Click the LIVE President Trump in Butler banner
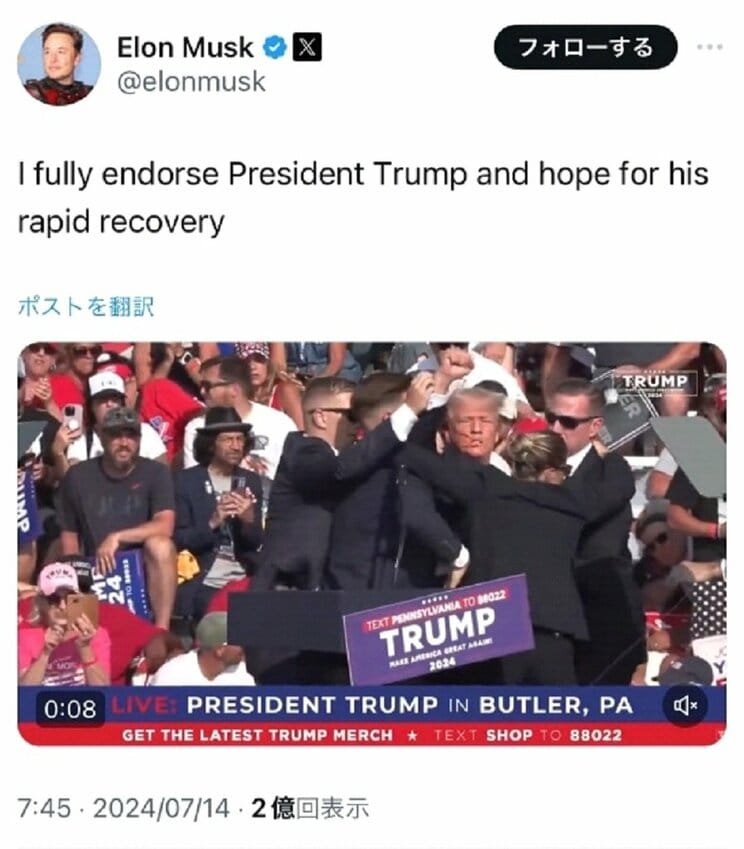The height and width of the screenshot is (849, 744). 372,706
